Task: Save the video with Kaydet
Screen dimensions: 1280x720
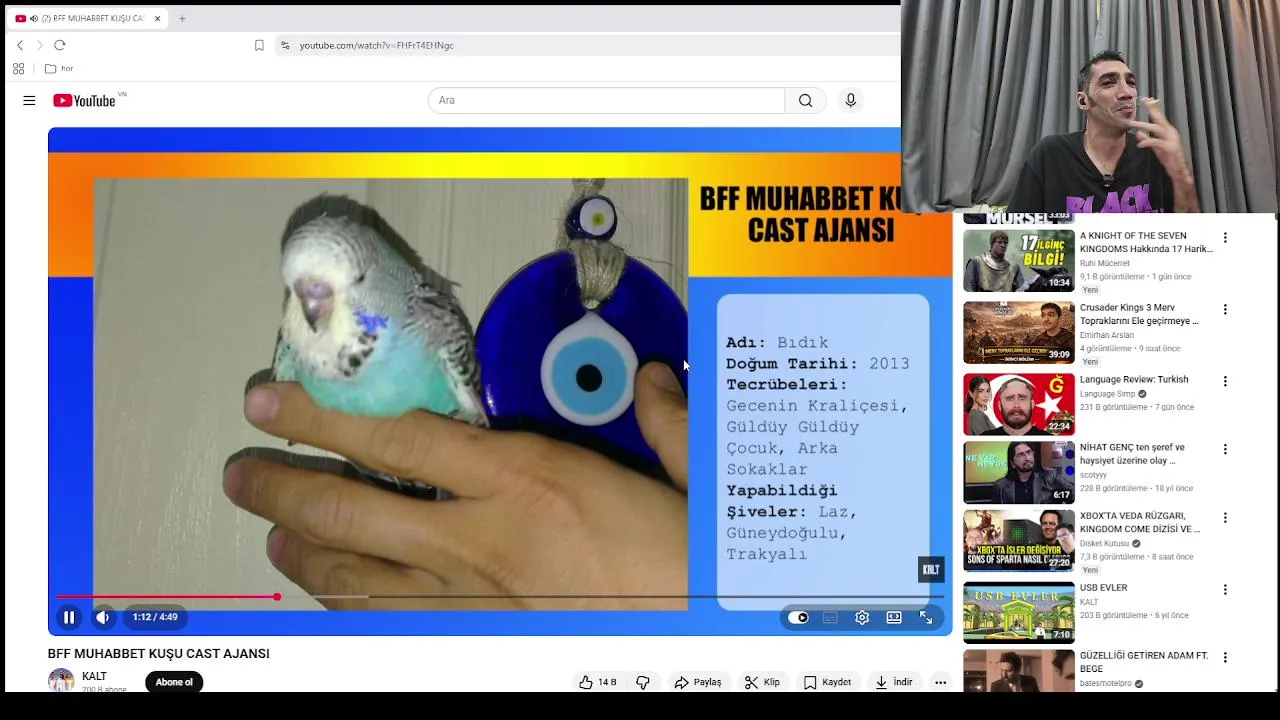Action: (827, 682)
